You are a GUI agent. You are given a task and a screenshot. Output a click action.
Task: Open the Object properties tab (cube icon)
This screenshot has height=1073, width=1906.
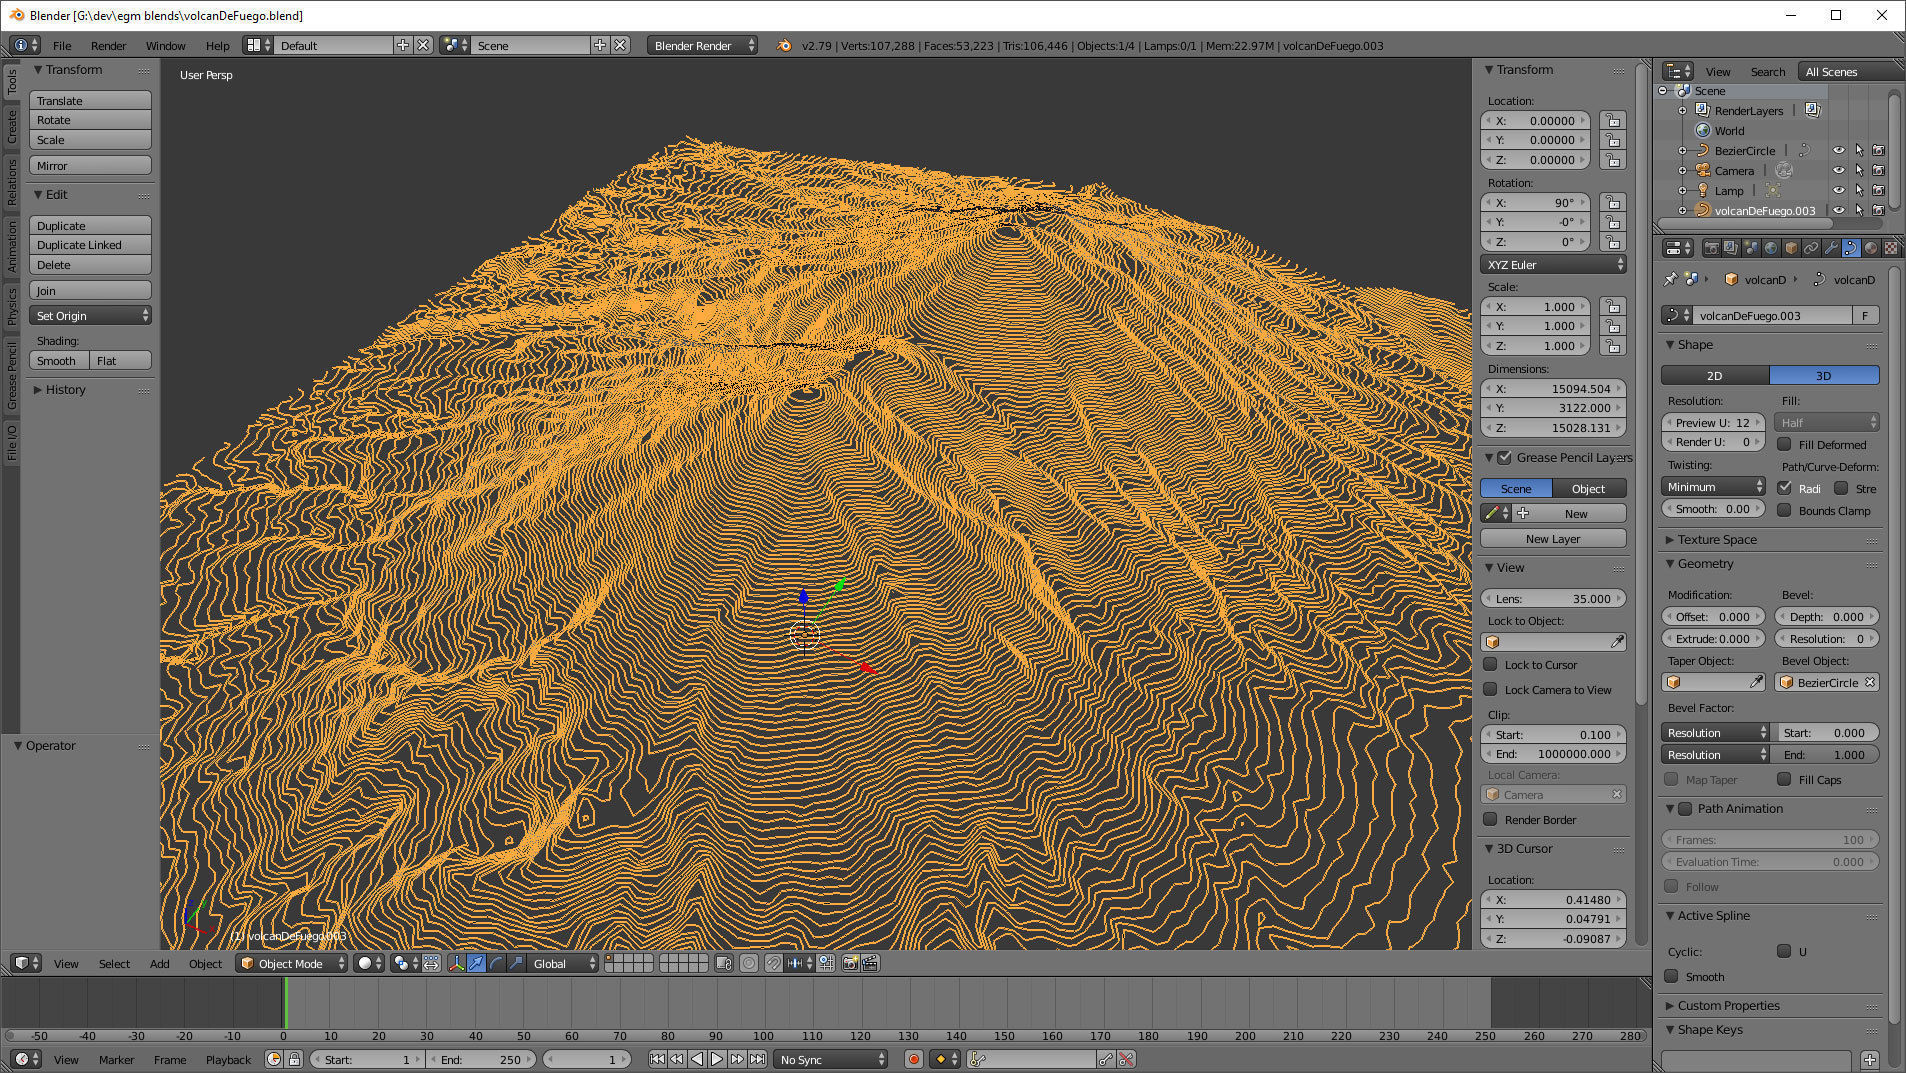(1791, 248)
